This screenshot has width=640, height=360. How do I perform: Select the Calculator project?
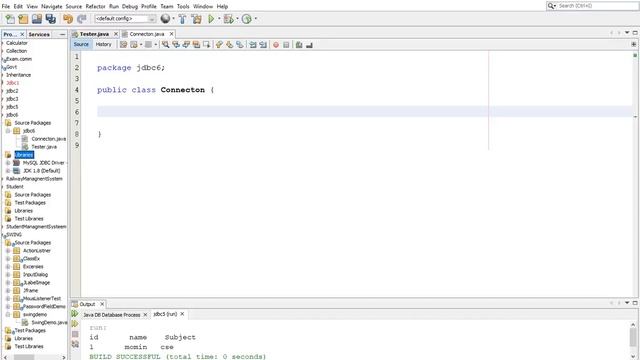(x=16, y=43)
